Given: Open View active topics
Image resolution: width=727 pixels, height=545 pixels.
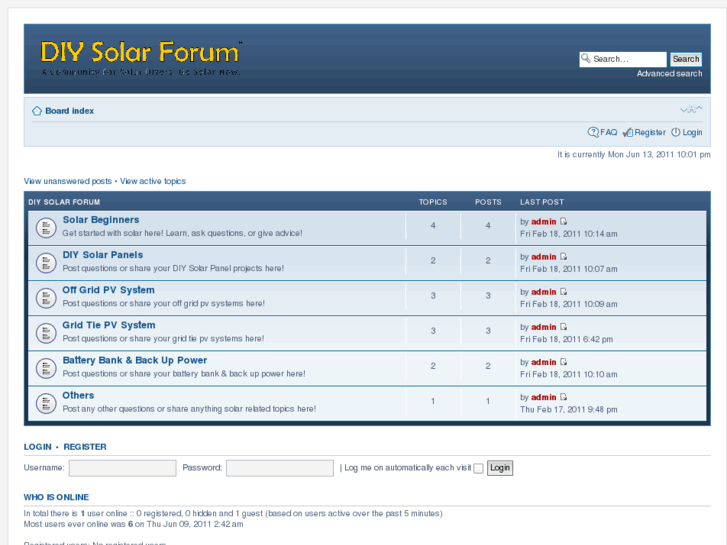Looking at the screenshot, I should (153, 181).
